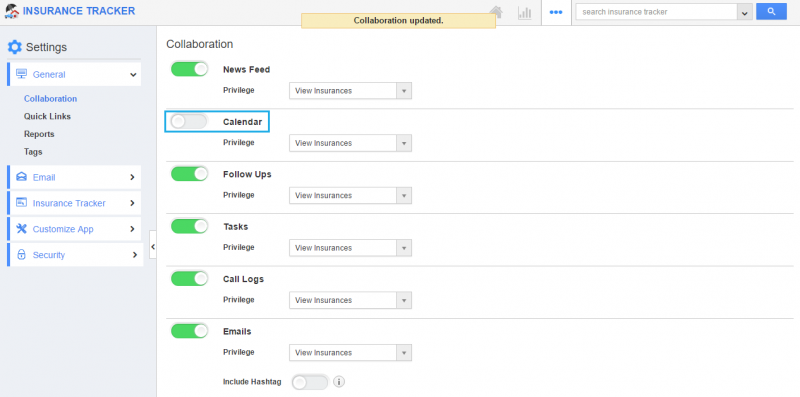Expand the Email section chevron
800x397 pixels.
[x=132, y=178]
